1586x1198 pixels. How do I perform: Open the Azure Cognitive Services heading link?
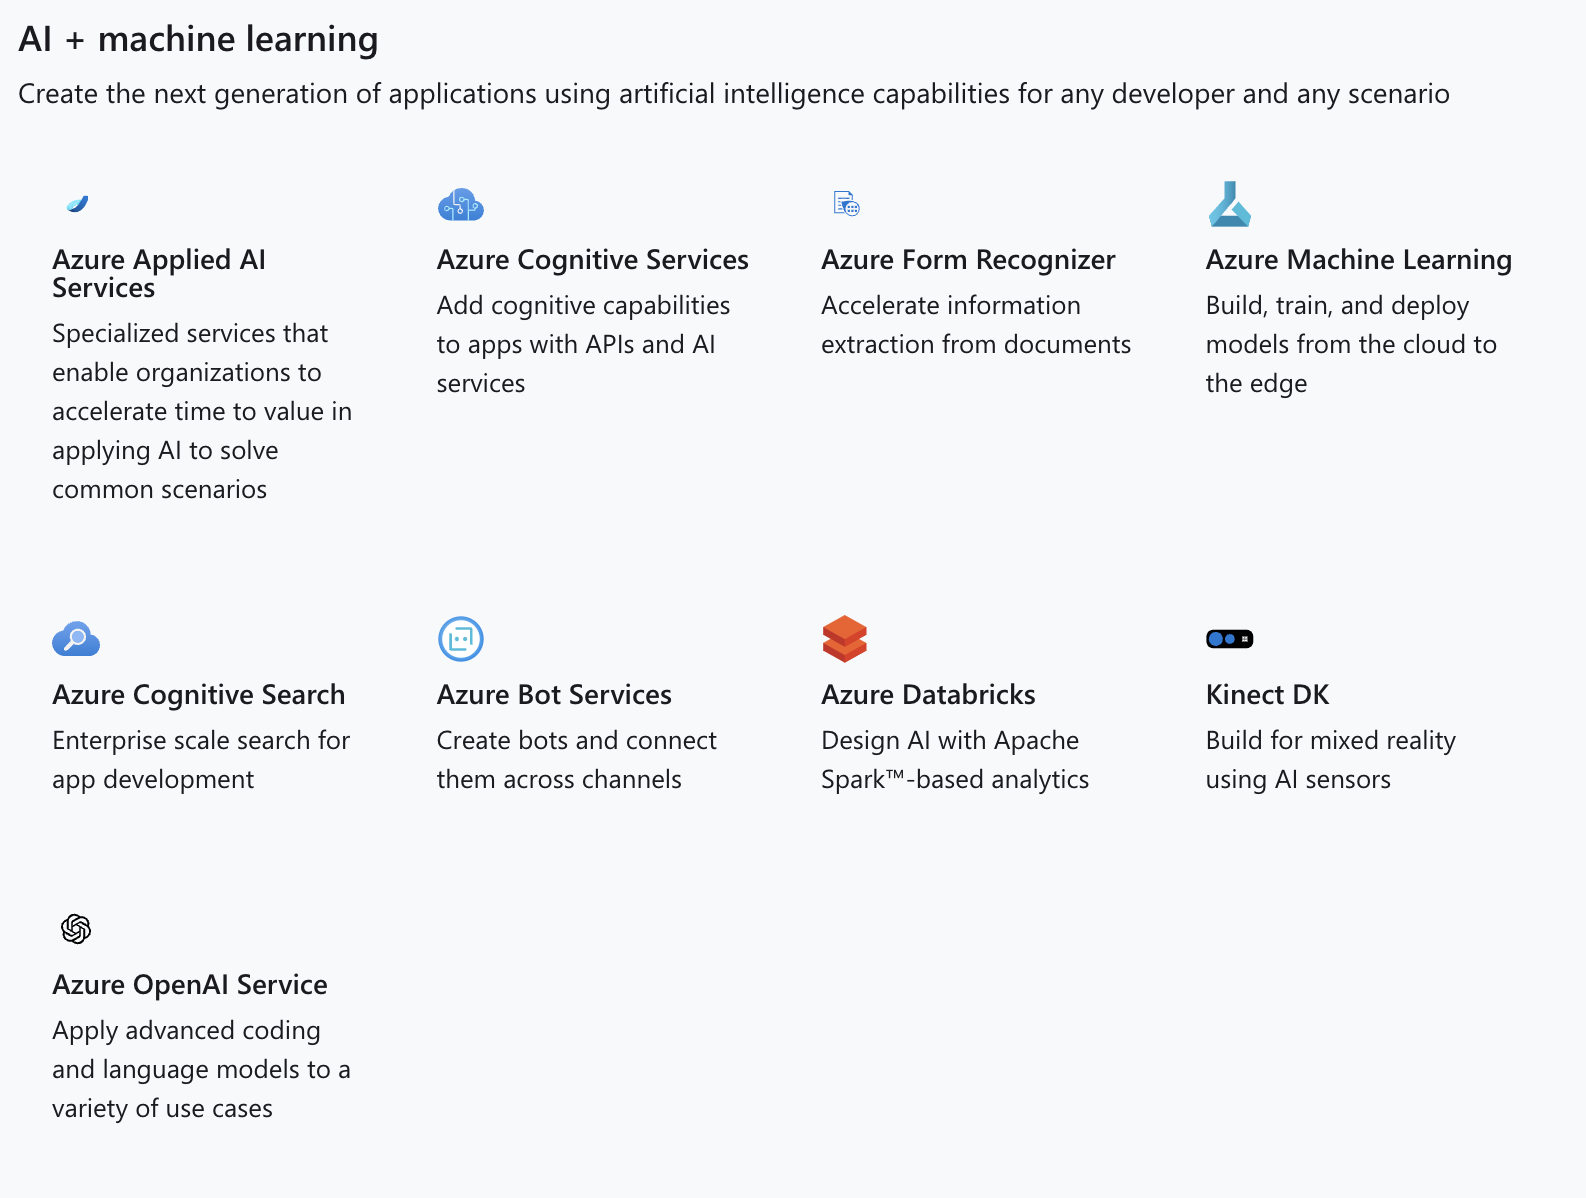[x=592, y=260]
